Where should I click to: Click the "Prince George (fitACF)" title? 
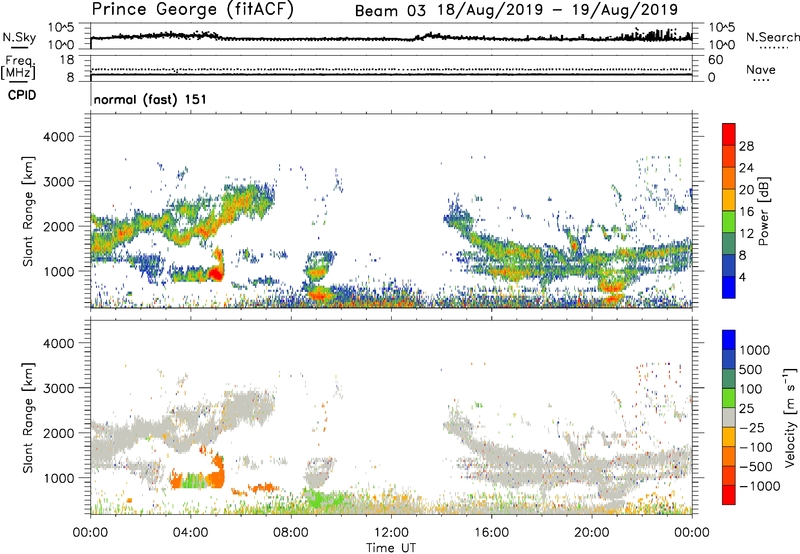[x=192, y=10]
